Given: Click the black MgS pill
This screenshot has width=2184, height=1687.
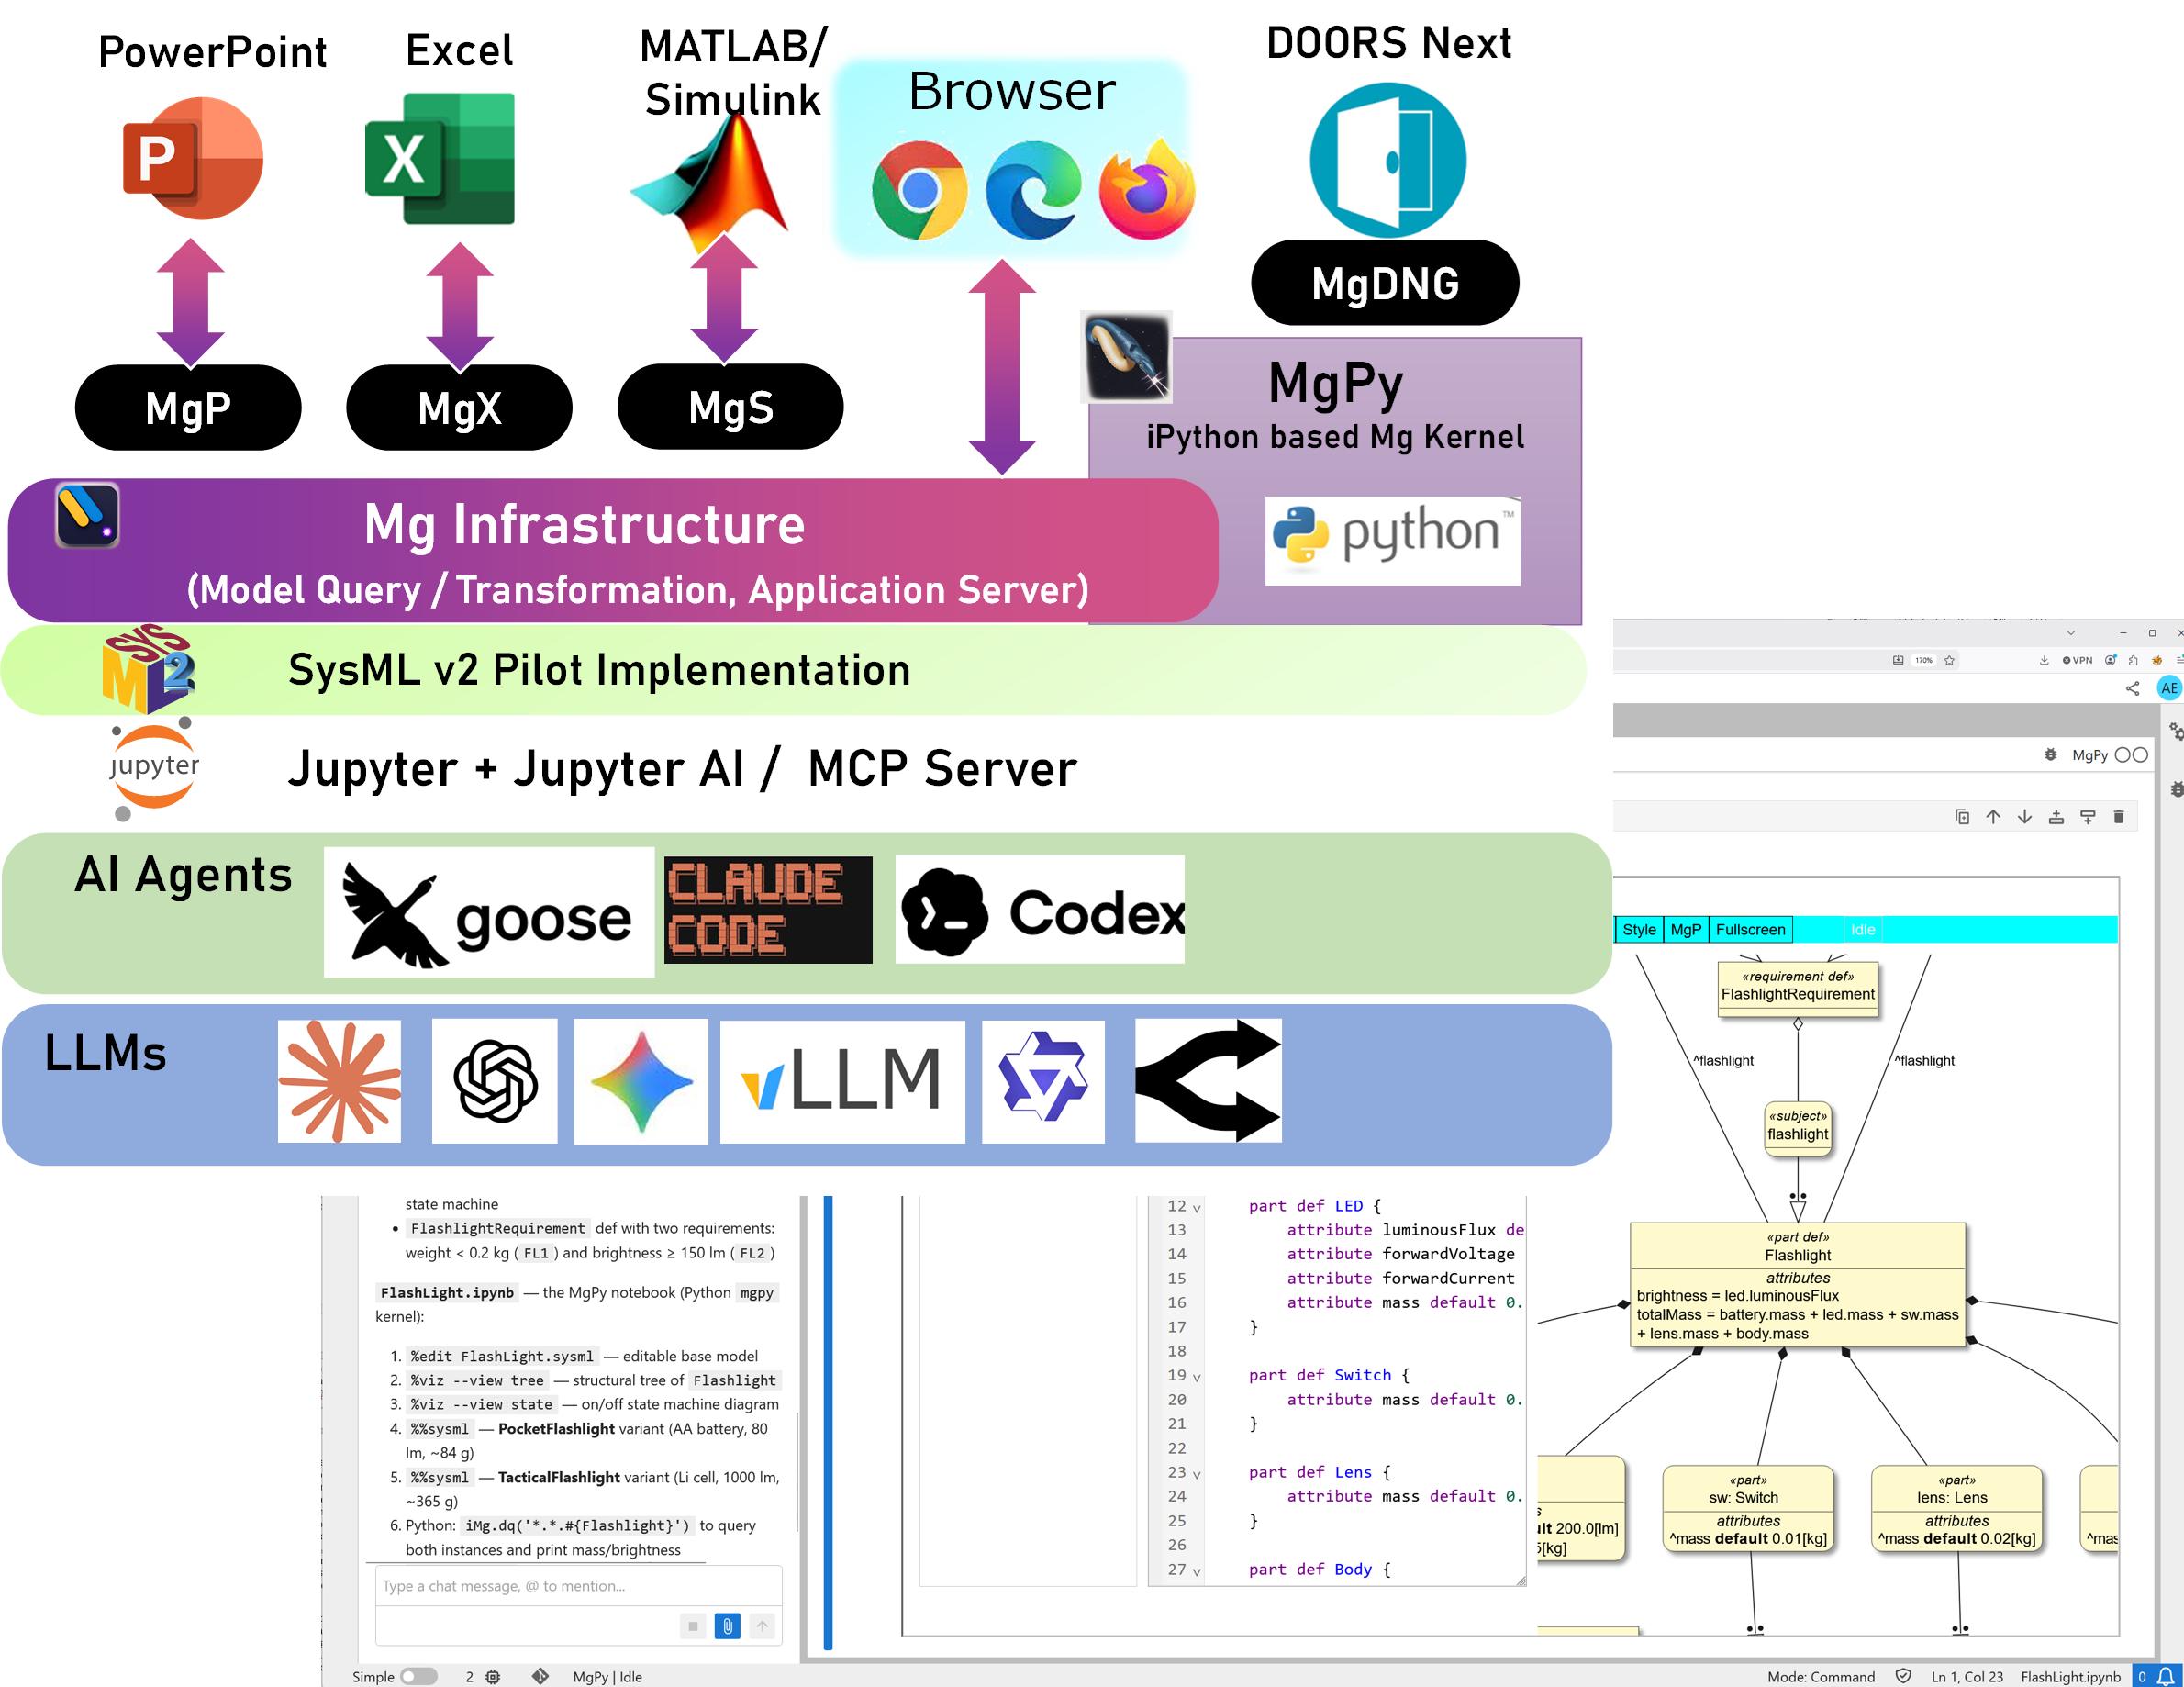Looking at the screenshot, I should click(x=731, y=407).
